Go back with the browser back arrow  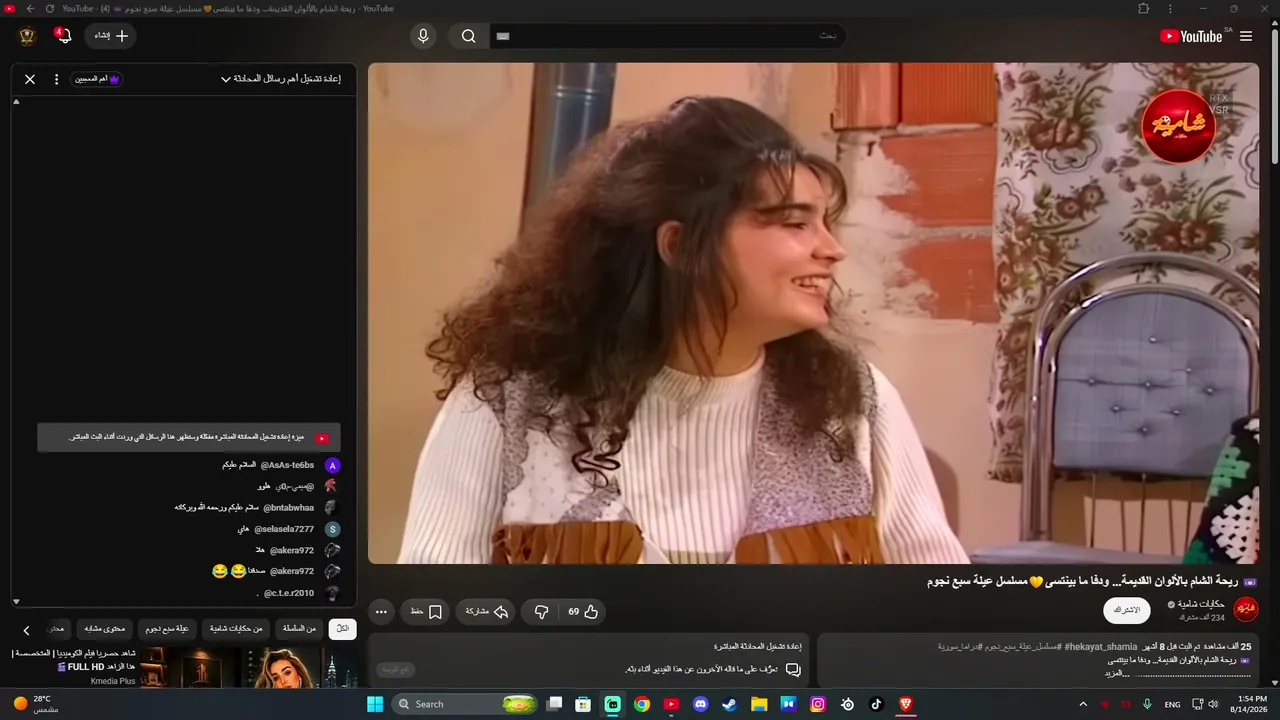pyautogui.click(x=30, y=9)
